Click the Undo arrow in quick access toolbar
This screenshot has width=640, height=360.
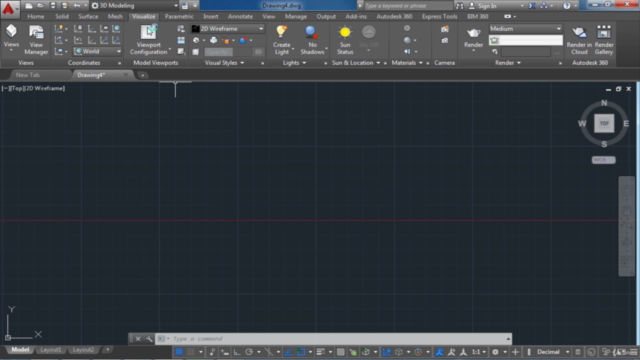click(x=77, y=6)
